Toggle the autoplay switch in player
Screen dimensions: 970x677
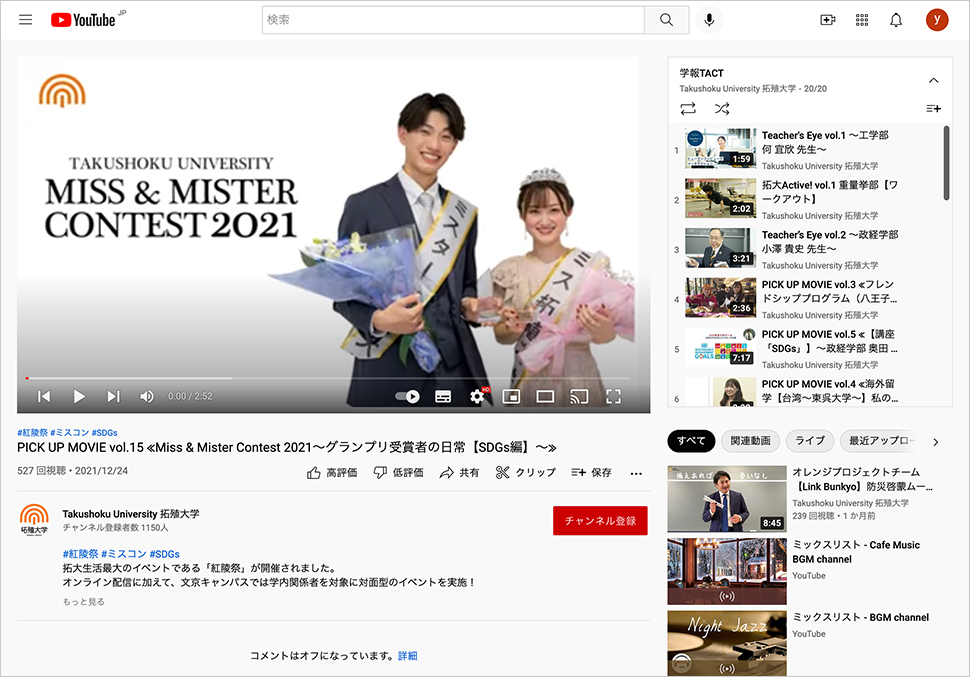coord(408,396)
